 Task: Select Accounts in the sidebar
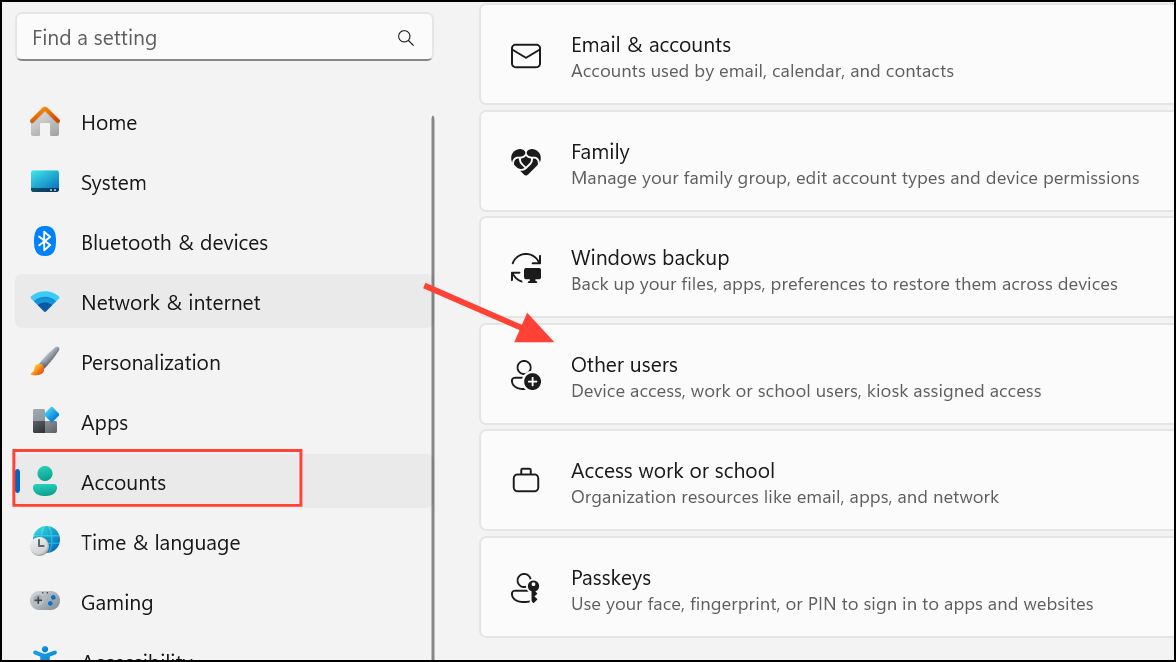pos(224,481)
